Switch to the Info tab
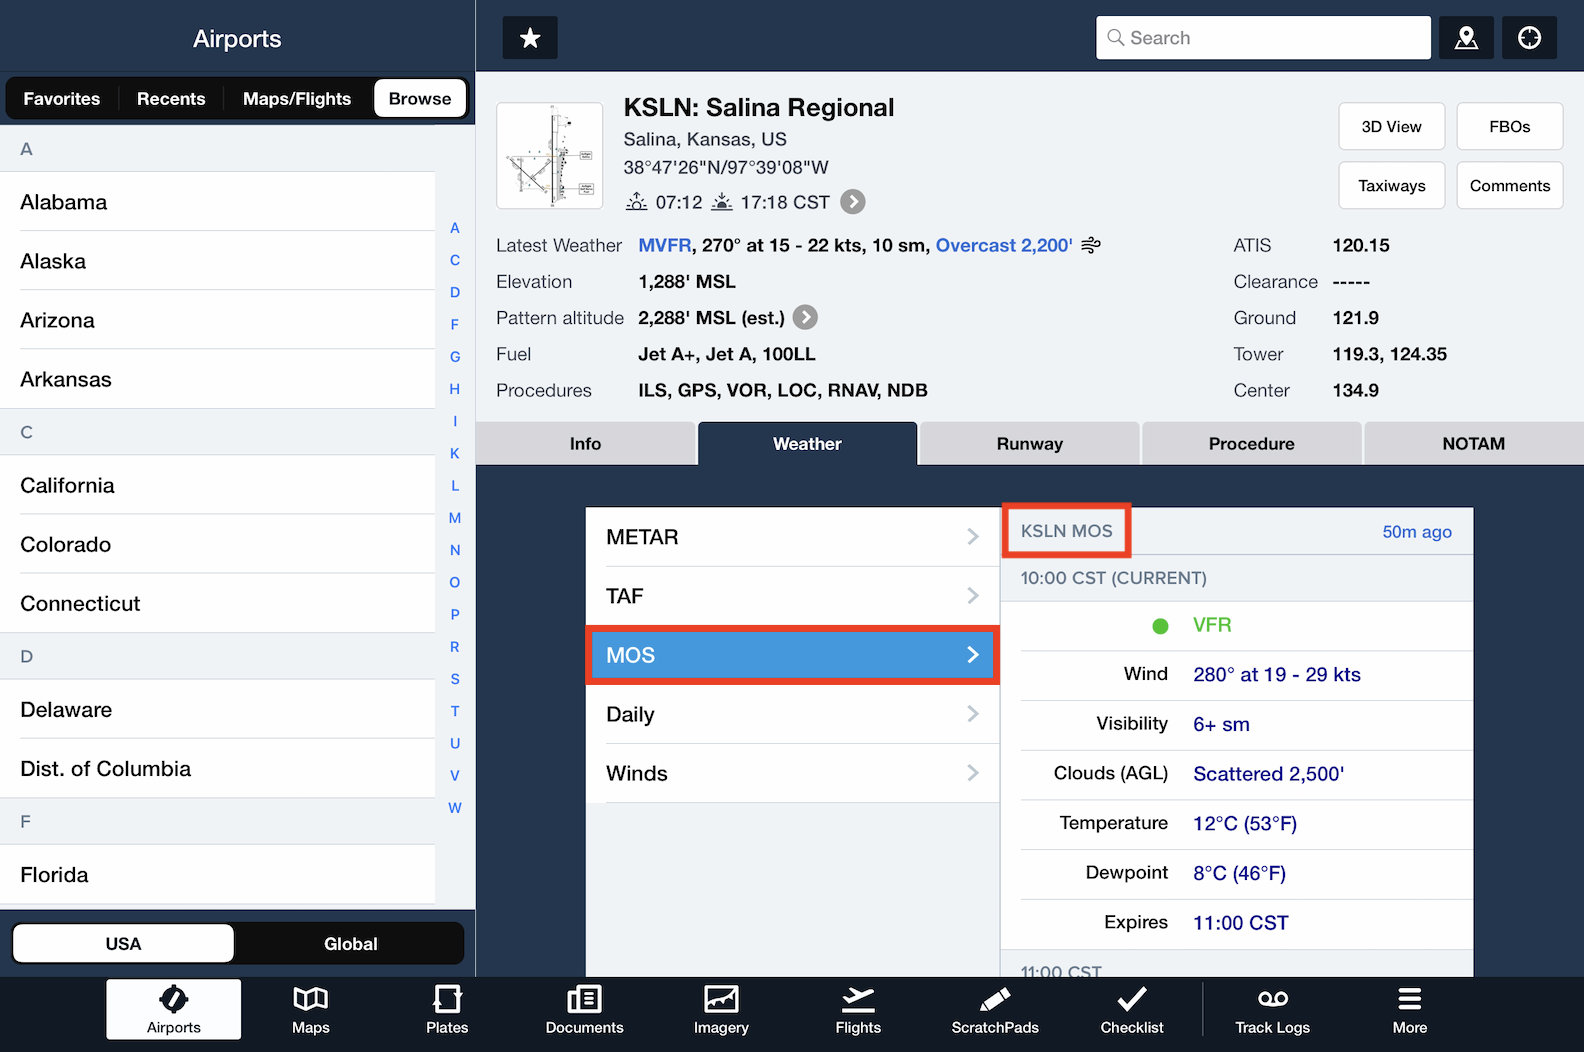 tap(586, 444)
